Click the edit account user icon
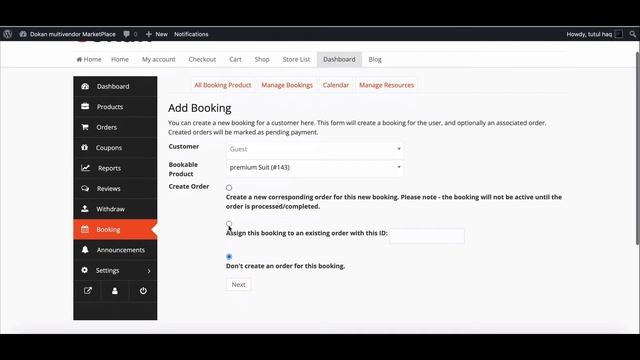This screenshot has height=360, width=640. click(x=115, y=291)
